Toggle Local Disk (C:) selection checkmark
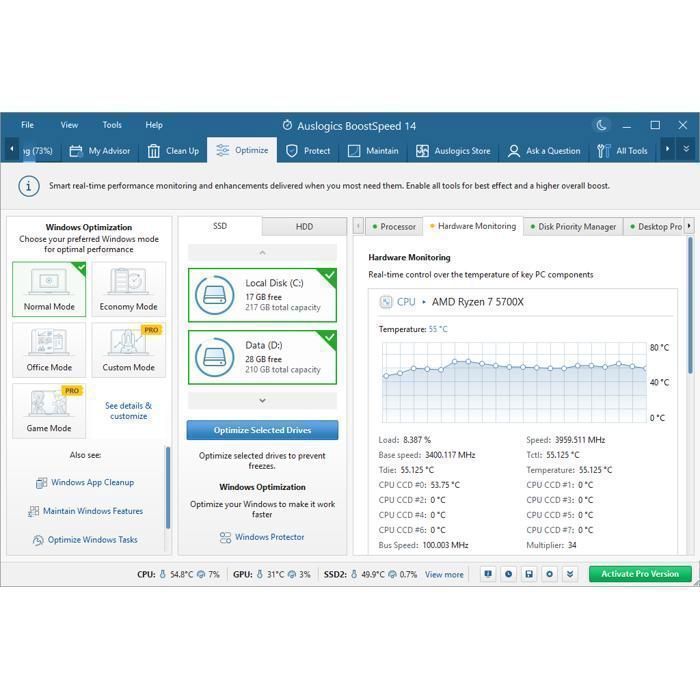 click(x=329, y=275)
